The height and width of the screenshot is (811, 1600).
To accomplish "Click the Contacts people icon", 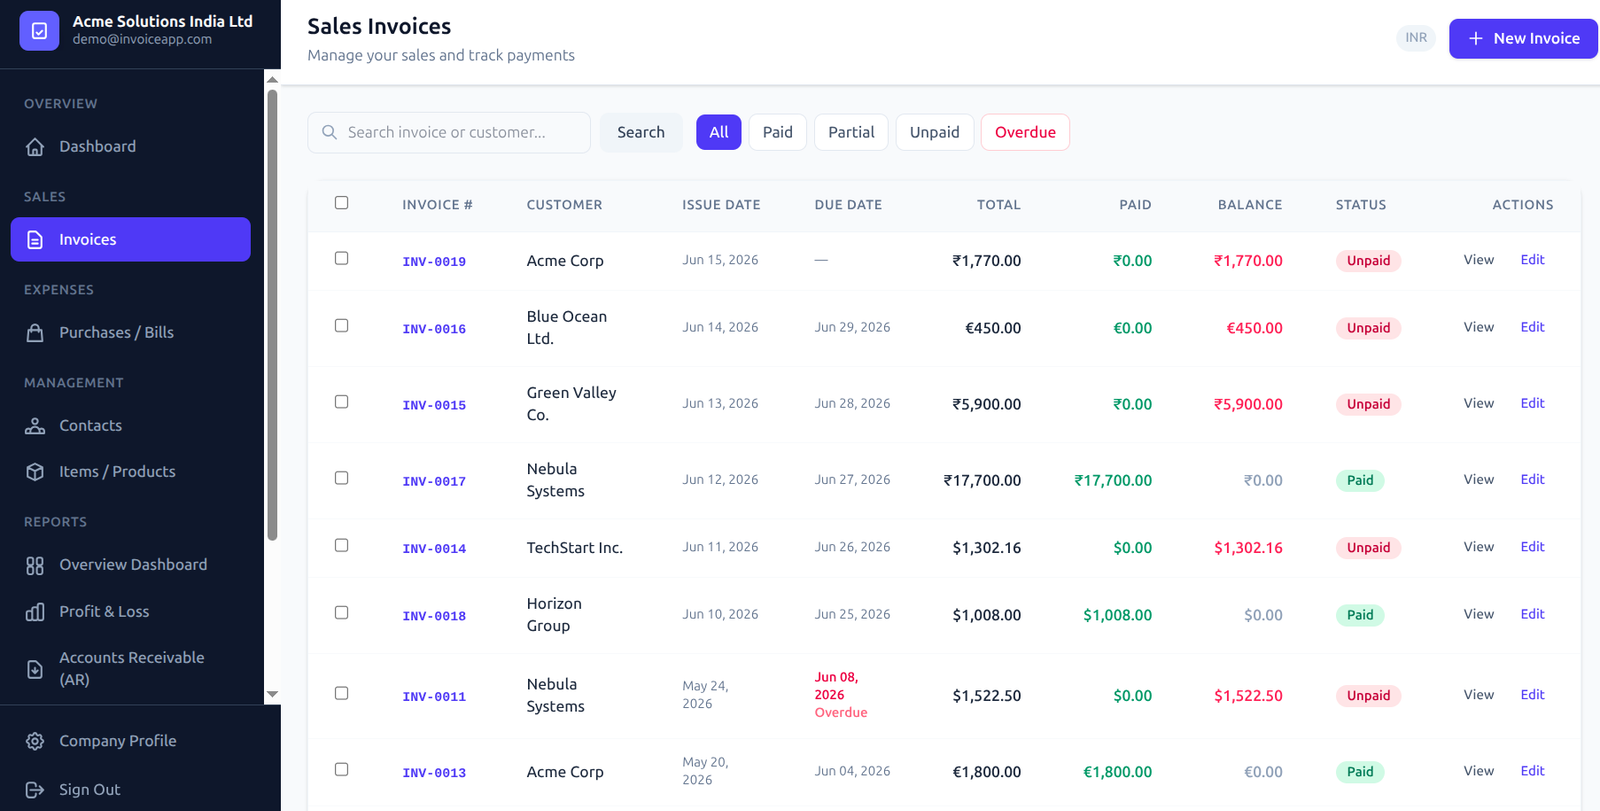I will click(x=35, y=426).
